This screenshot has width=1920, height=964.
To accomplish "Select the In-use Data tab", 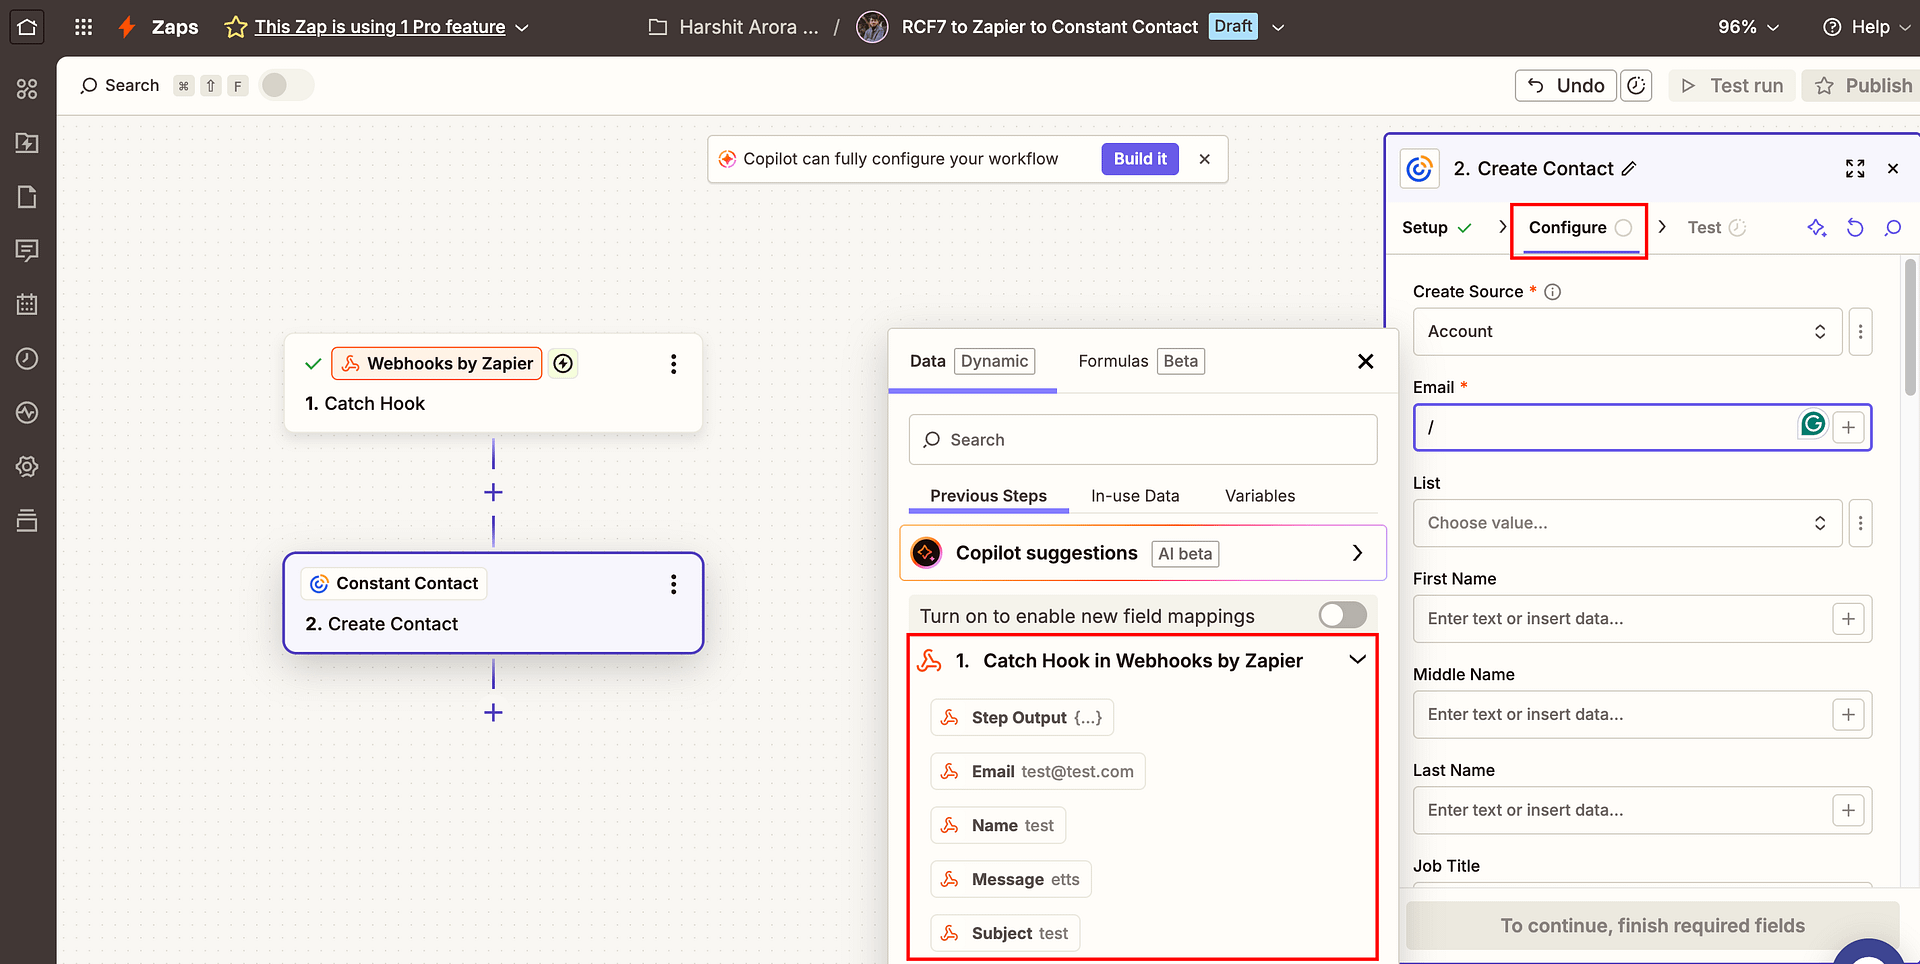I will tap(1135, 496).
